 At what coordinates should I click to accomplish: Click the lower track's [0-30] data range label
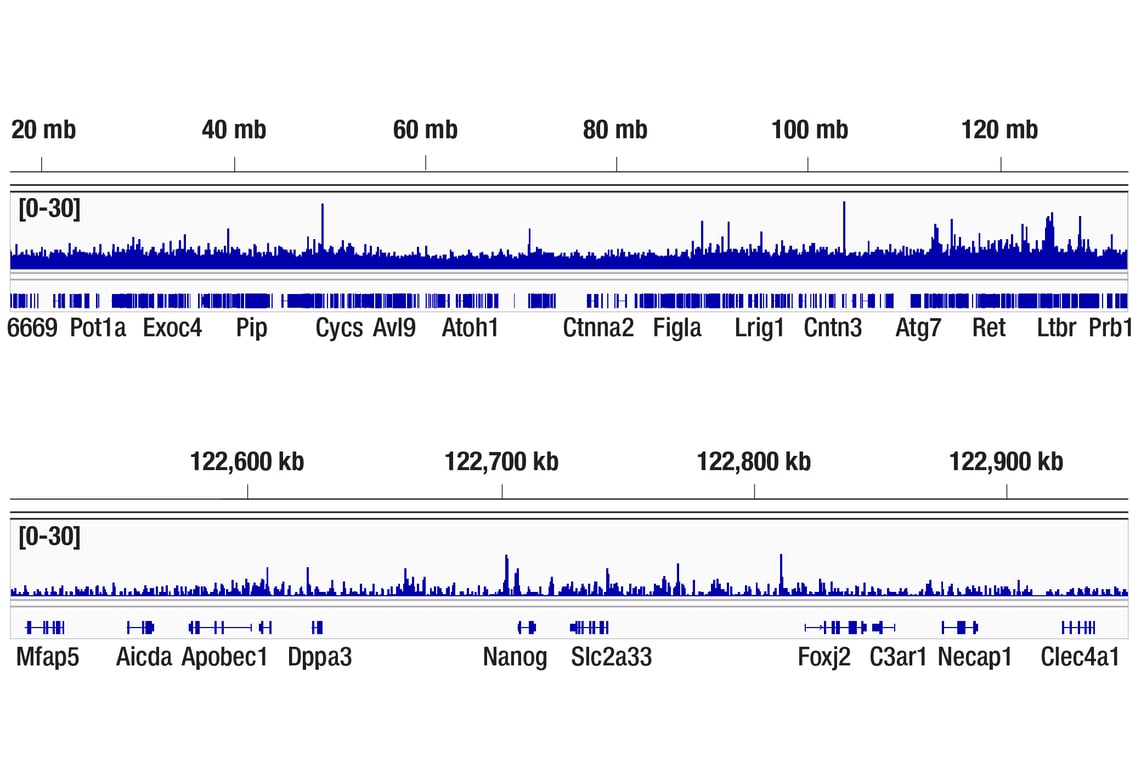click(50, 537)
